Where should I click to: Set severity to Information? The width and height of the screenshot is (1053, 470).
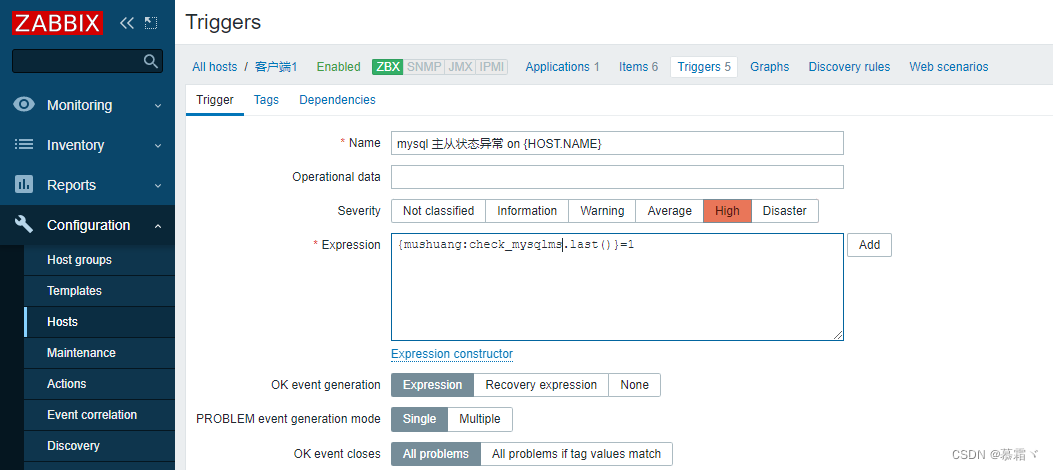point(526,211)
